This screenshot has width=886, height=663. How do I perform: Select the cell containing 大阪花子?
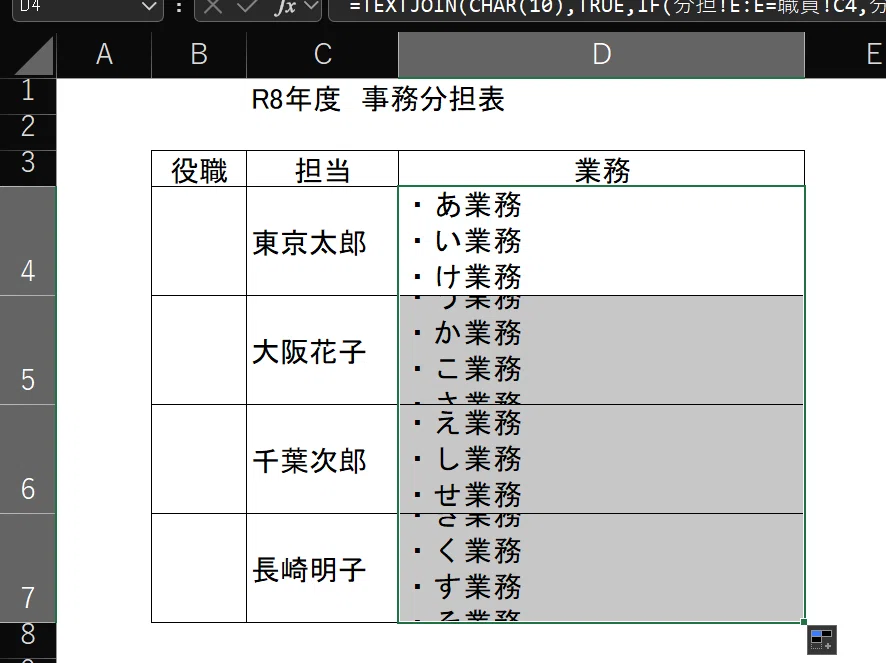(x=323, y=350)
